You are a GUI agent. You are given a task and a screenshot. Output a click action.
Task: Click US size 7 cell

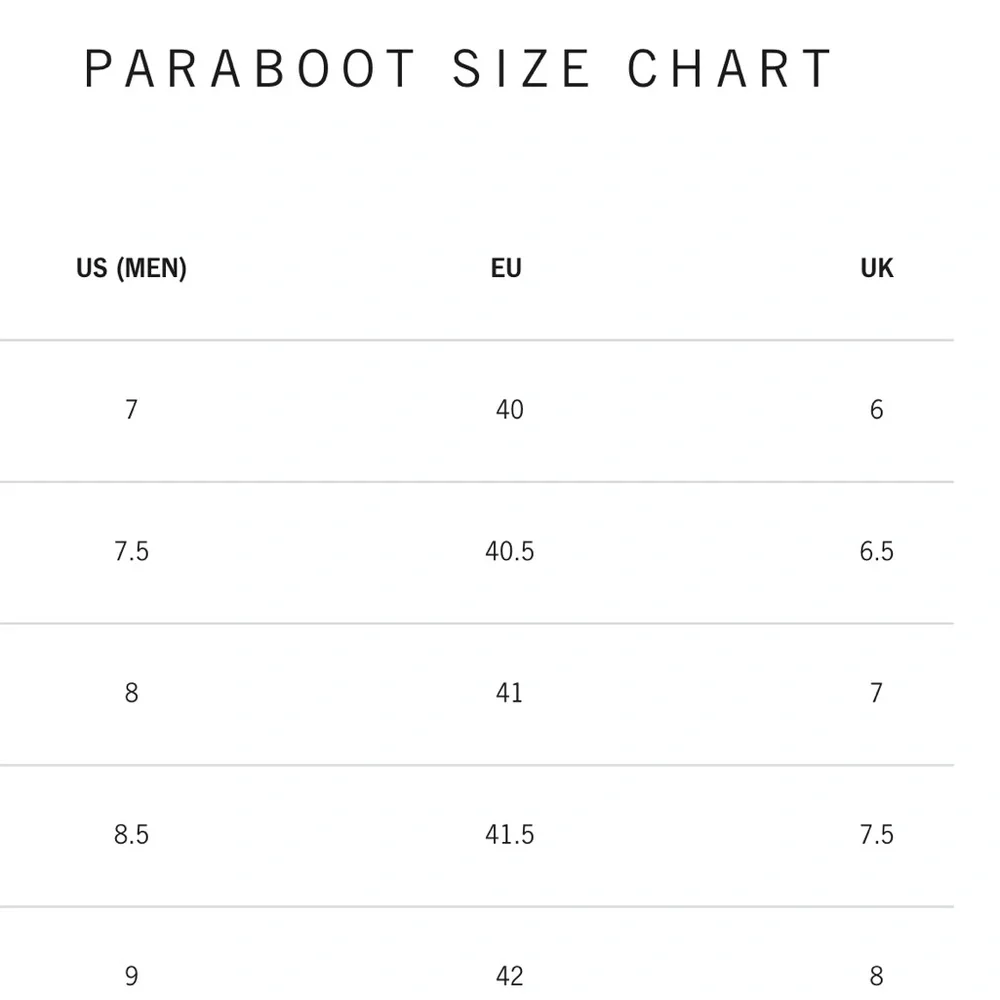click(x=131, y=409)
